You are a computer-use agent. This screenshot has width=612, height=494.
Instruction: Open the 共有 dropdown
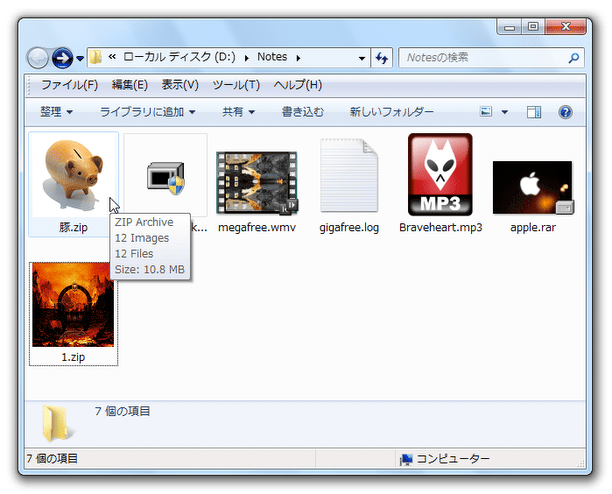point(238,112)
